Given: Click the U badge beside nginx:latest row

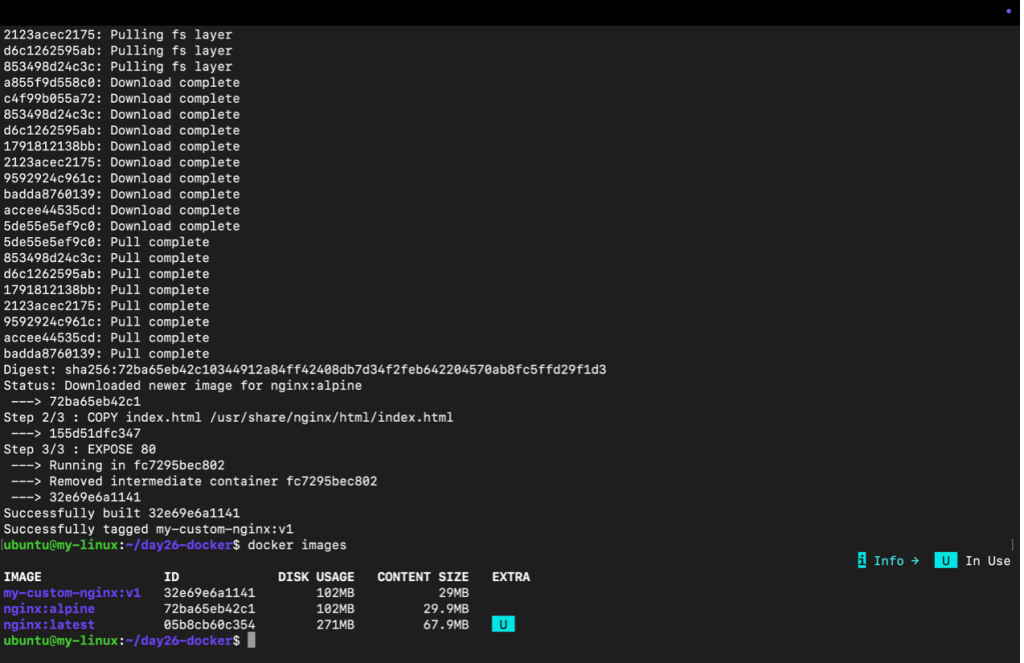Looking at the screenshot, I should pos(503,624).
